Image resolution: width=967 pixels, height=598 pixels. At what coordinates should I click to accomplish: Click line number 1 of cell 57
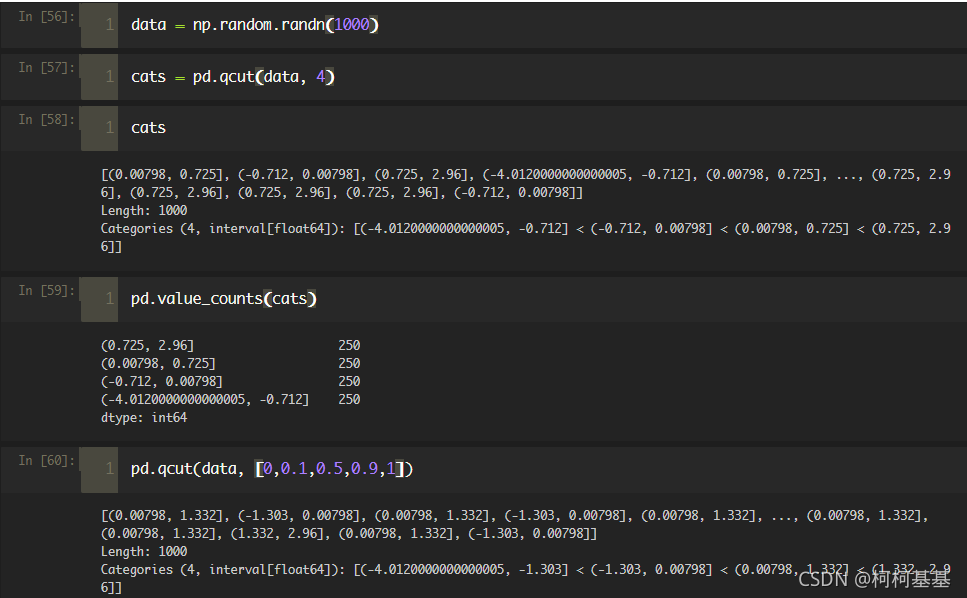point(109,76)
